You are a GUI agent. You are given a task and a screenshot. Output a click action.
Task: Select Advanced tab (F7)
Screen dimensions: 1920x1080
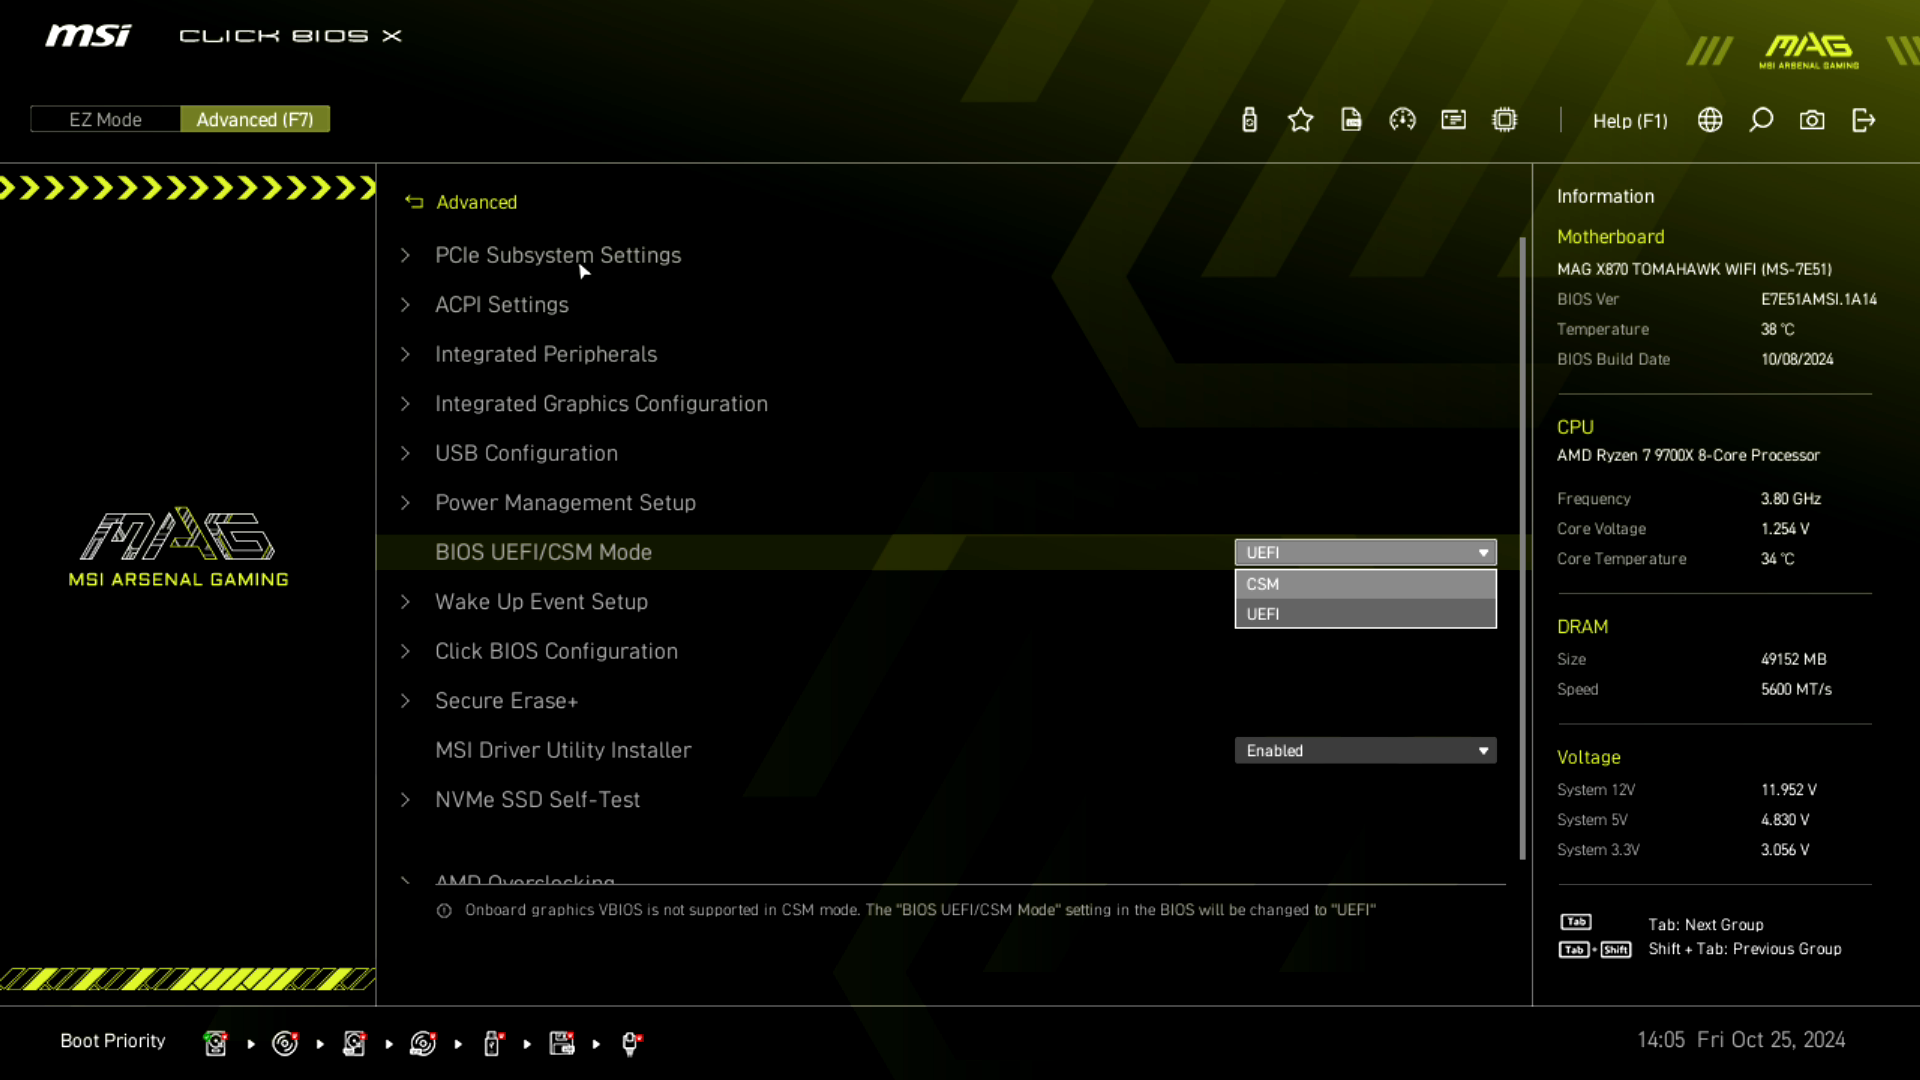(x=255, y=119)
